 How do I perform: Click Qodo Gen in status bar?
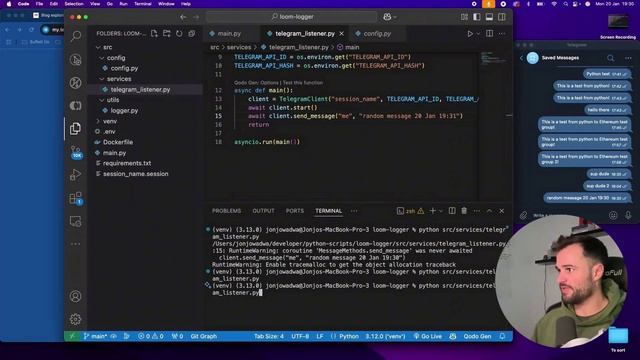(477, 336)
